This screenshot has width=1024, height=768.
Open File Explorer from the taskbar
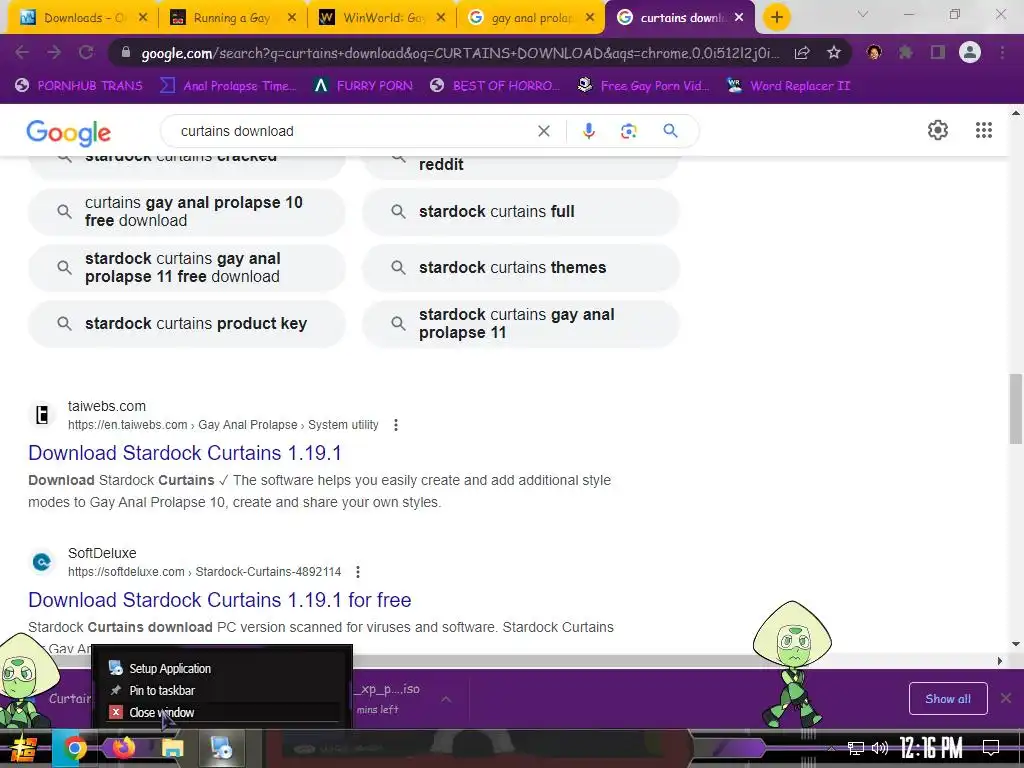pyautogui.click(x=173, y=748)
